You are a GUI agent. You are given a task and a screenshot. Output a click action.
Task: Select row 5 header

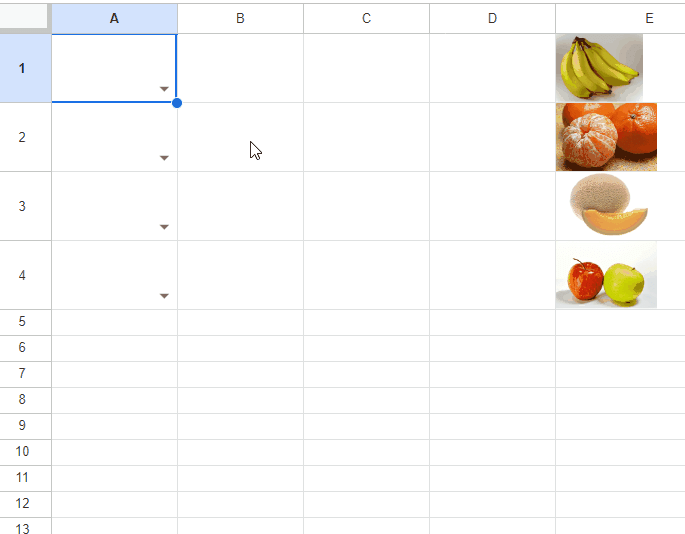click(22, 322)
